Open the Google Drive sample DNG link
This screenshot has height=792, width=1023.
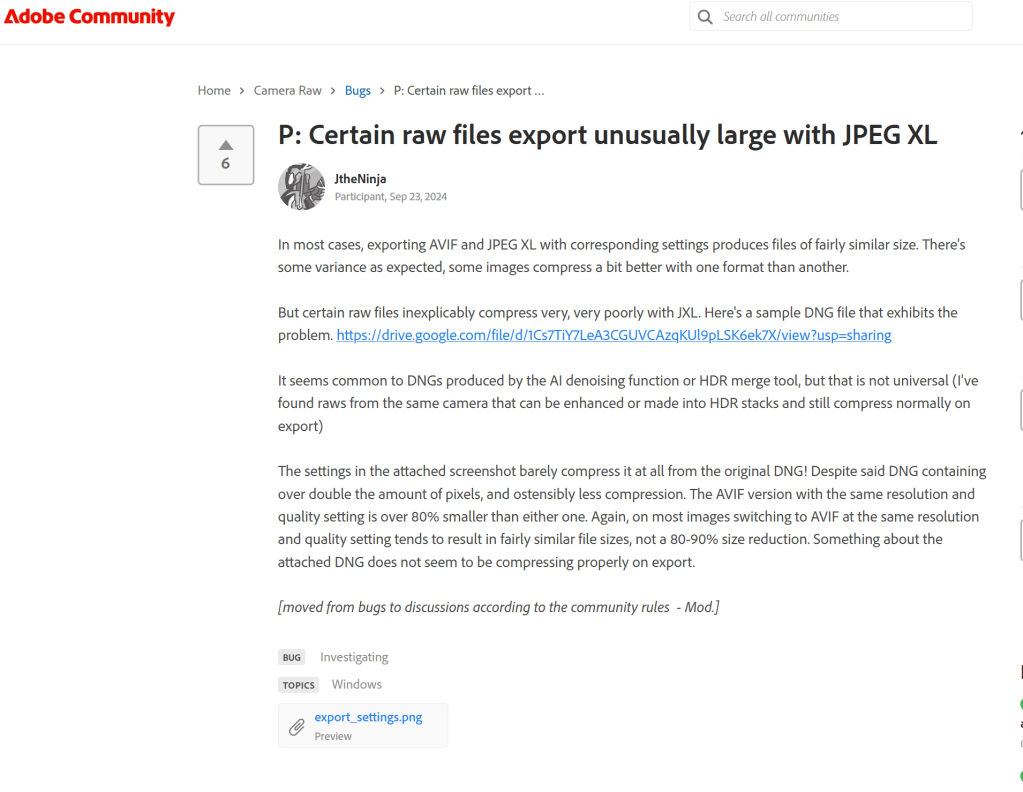(x=613, y=335)
